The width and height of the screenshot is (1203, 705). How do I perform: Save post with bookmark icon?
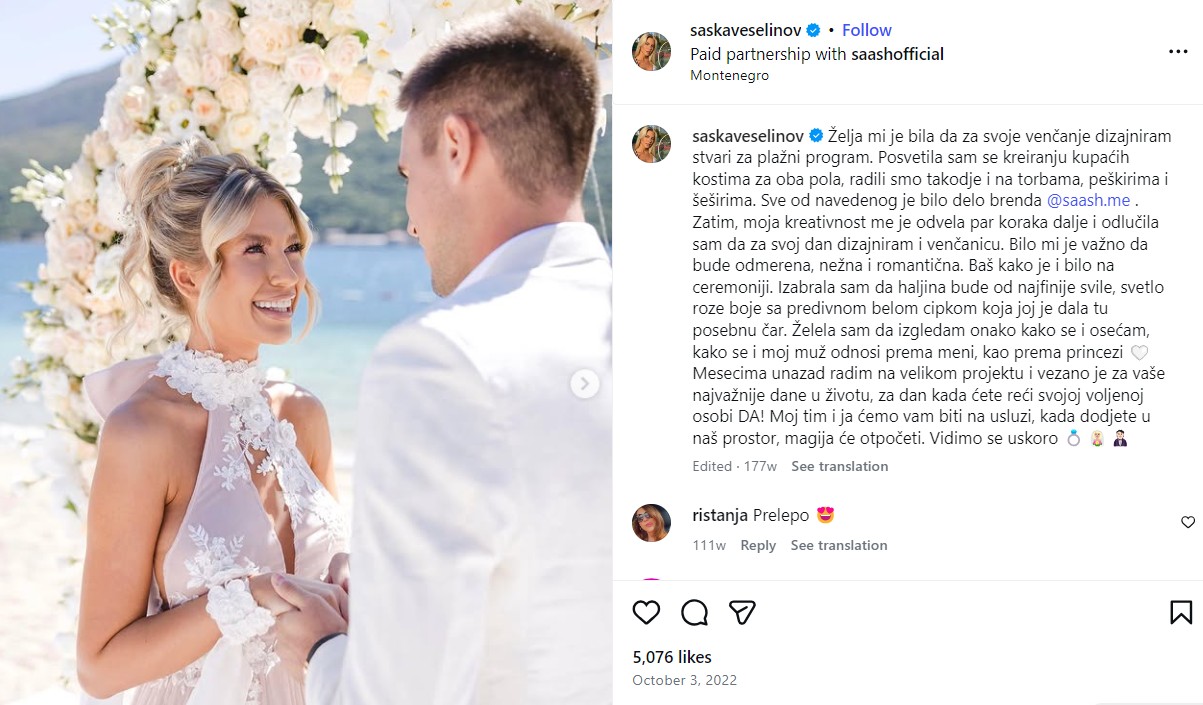pyautogui.click(x=1180, y=612)
